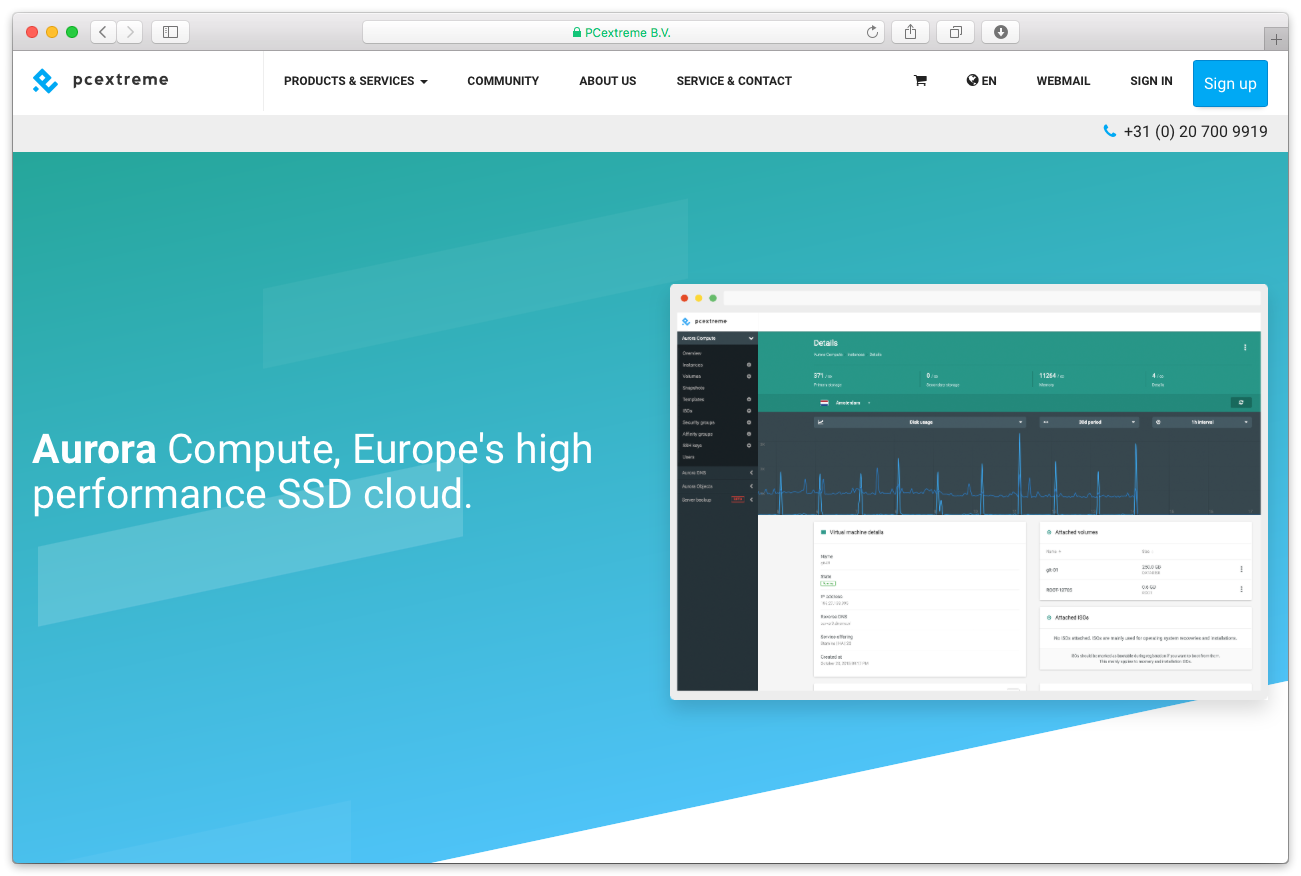This screenshot has height=876, width=1301.
Task: Open Safari downloads button
Action: [x=1000, y=32]
